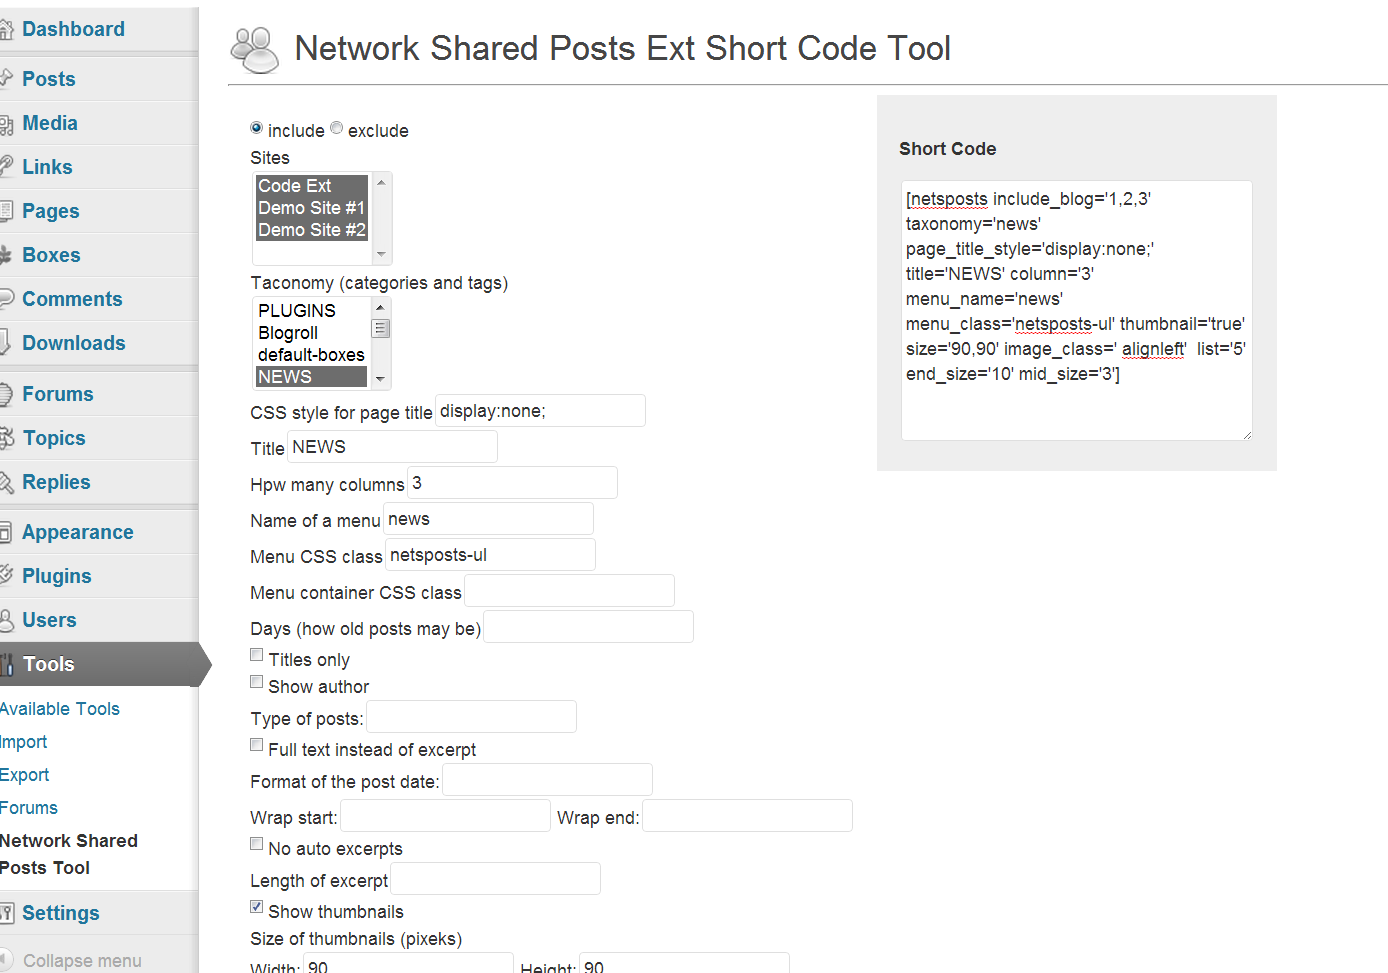Uncheck the Show thumbnails checkbox
The width and height of the screenshot is (1388, 973).
click(x=257, y=907)
